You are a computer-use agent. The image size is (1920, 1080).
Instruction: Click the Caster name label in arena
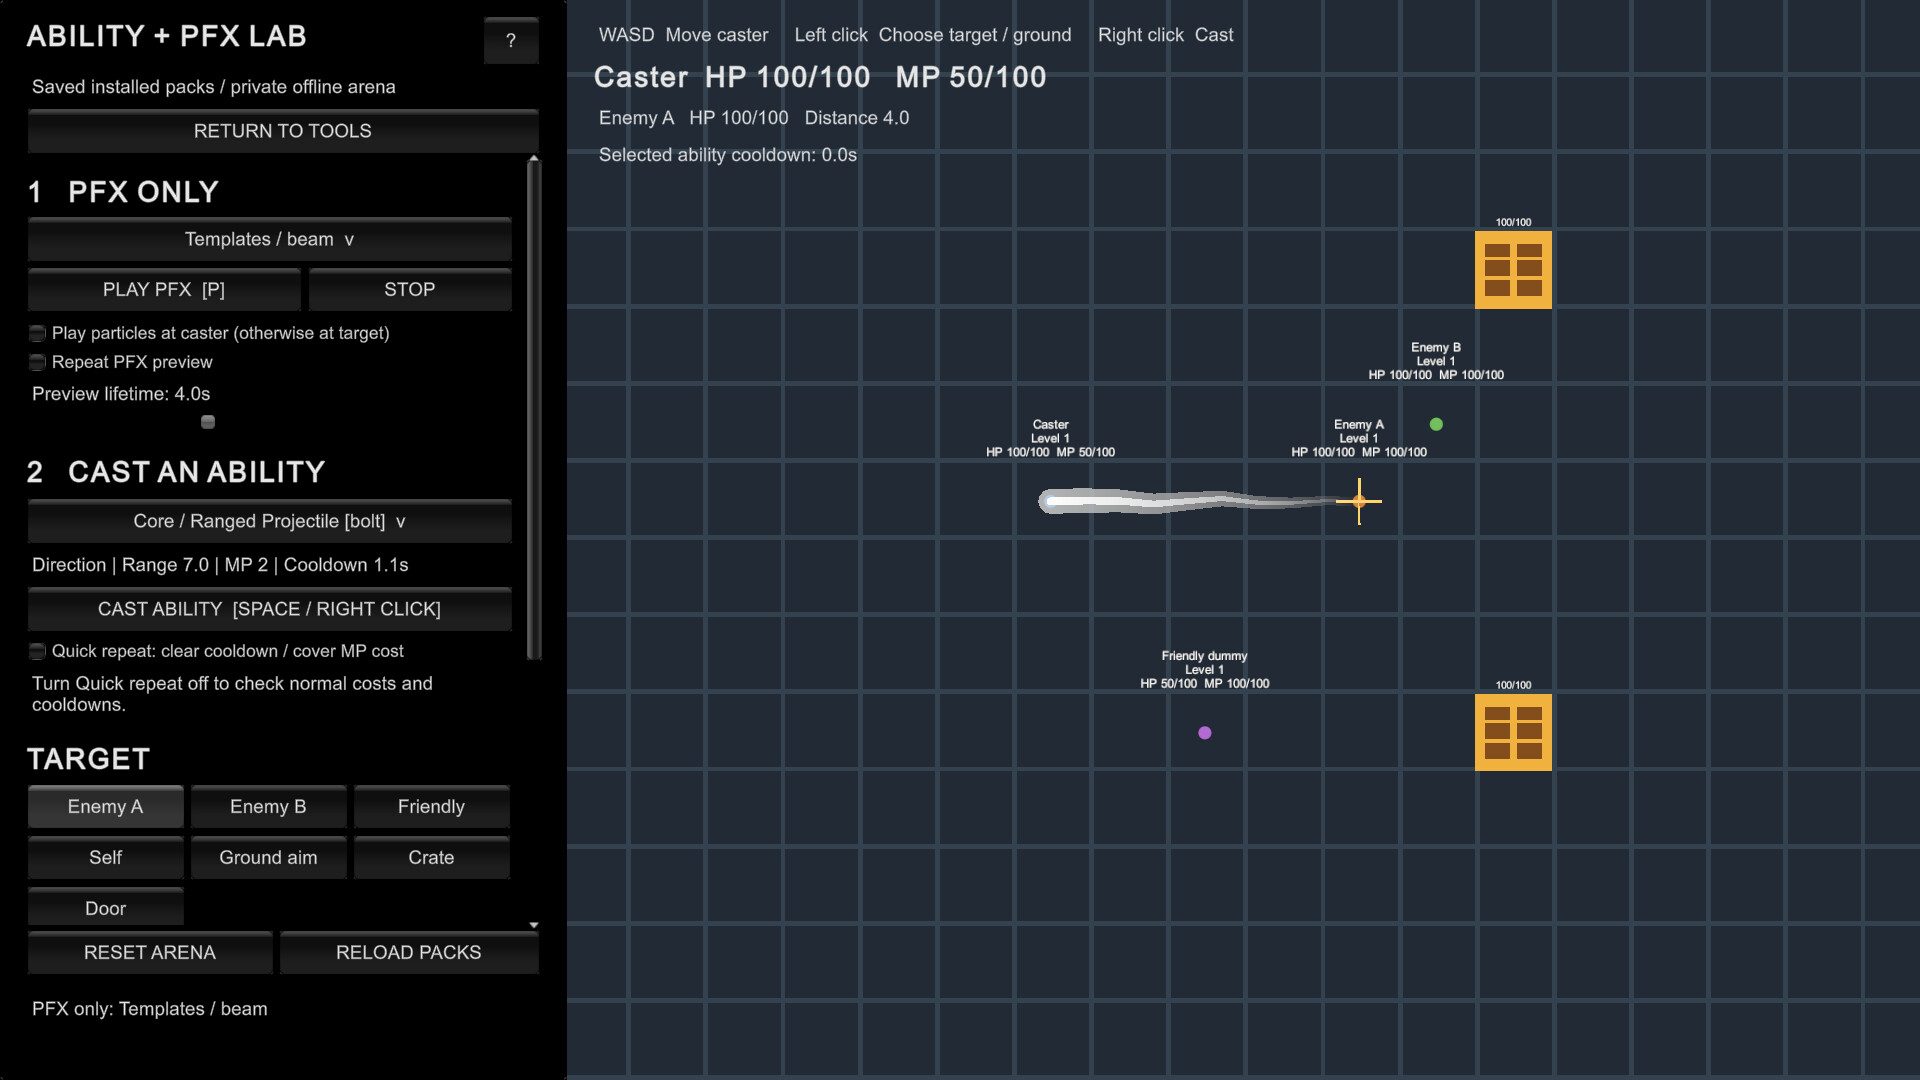point(1050,425)
